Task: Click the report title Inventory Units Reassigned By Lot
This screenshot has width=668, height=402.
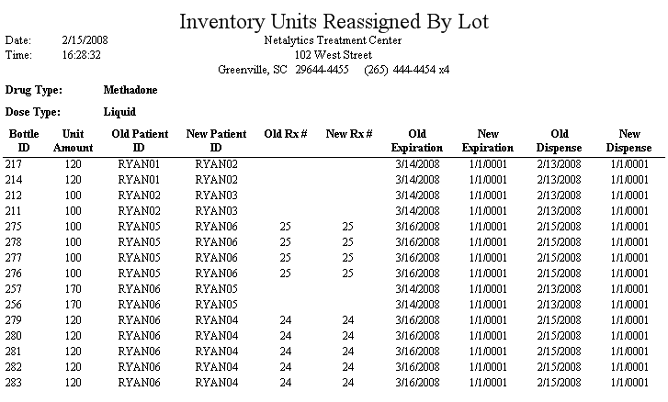Action: tap(334, 21)
